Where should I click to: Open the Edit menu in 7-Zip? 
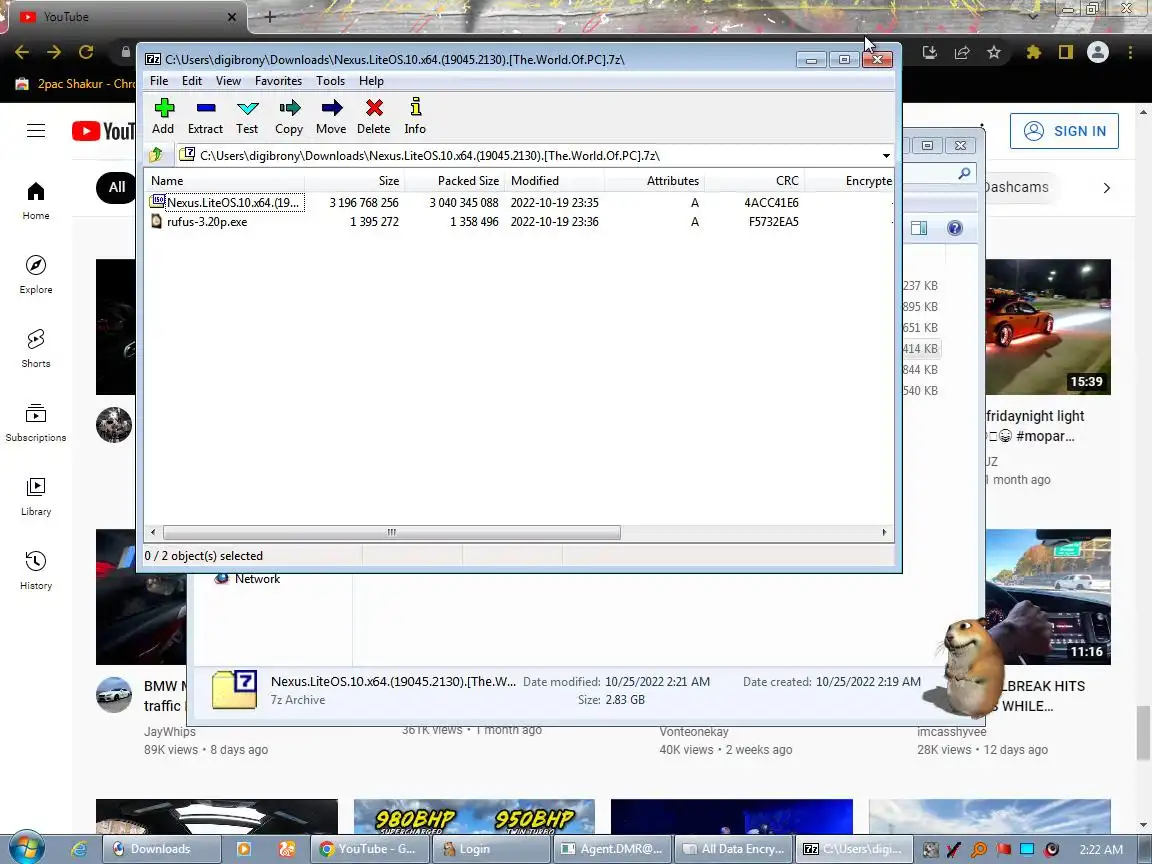(x=192, y=81)
